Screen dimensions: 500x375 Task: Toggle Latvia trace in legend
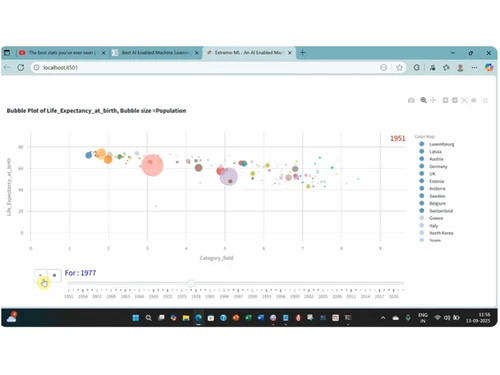click(x=430, y=151)
